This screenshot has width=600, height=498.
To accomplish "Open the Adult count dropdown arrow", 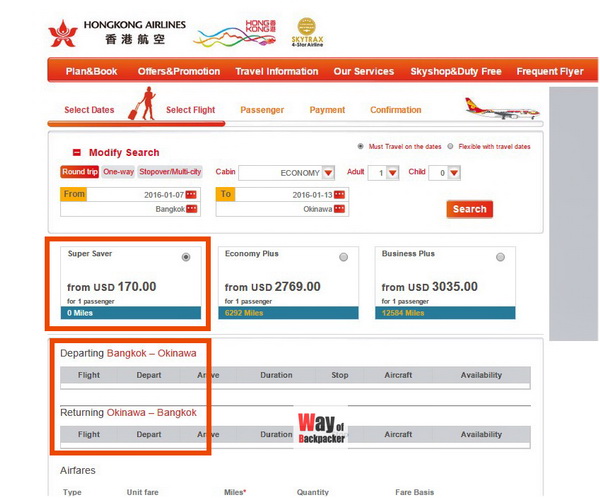I will pyautogui.click(x=393, y=173).
